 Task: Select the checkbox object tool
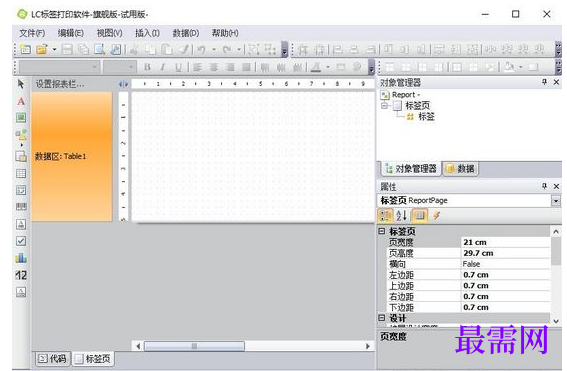pos(21,241)
